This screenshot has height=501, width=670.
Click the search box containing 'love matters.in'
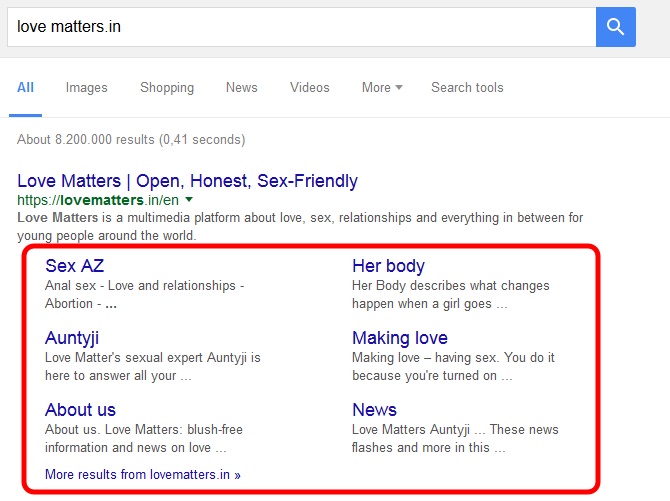point(302,27)
